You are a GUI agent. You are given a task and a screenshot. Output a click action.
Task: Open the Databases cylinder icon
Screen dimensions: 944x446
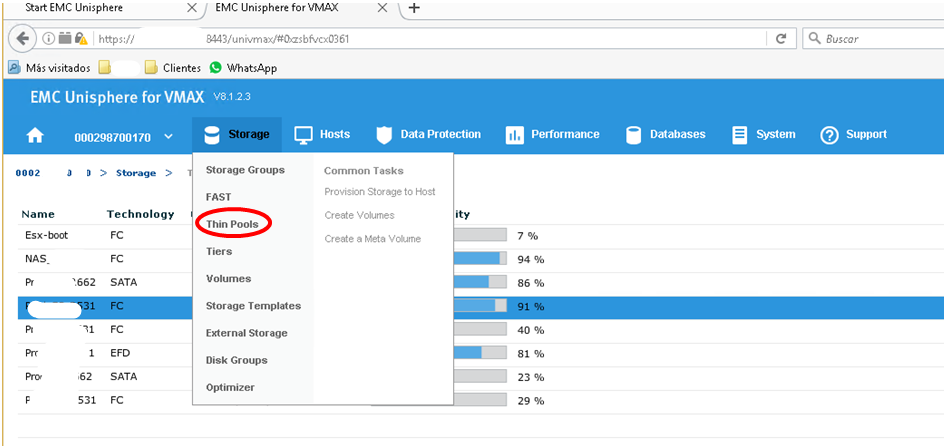633,135
